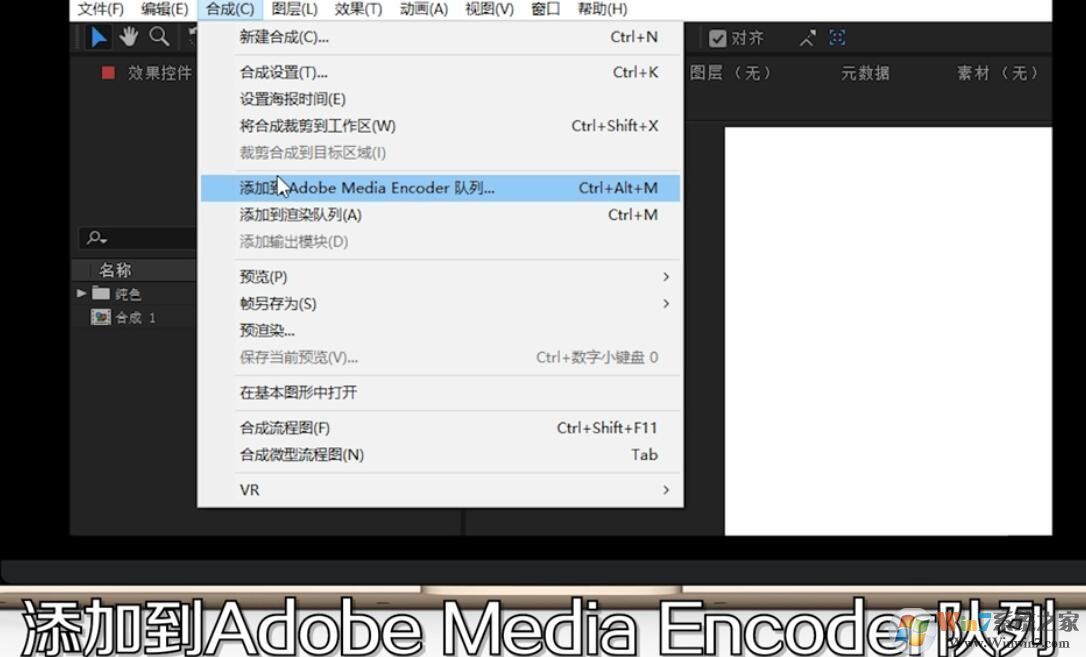1086x657 pixels.
Task: Click the mask visibility icon beside 对齐
Action: click(837, 37)
